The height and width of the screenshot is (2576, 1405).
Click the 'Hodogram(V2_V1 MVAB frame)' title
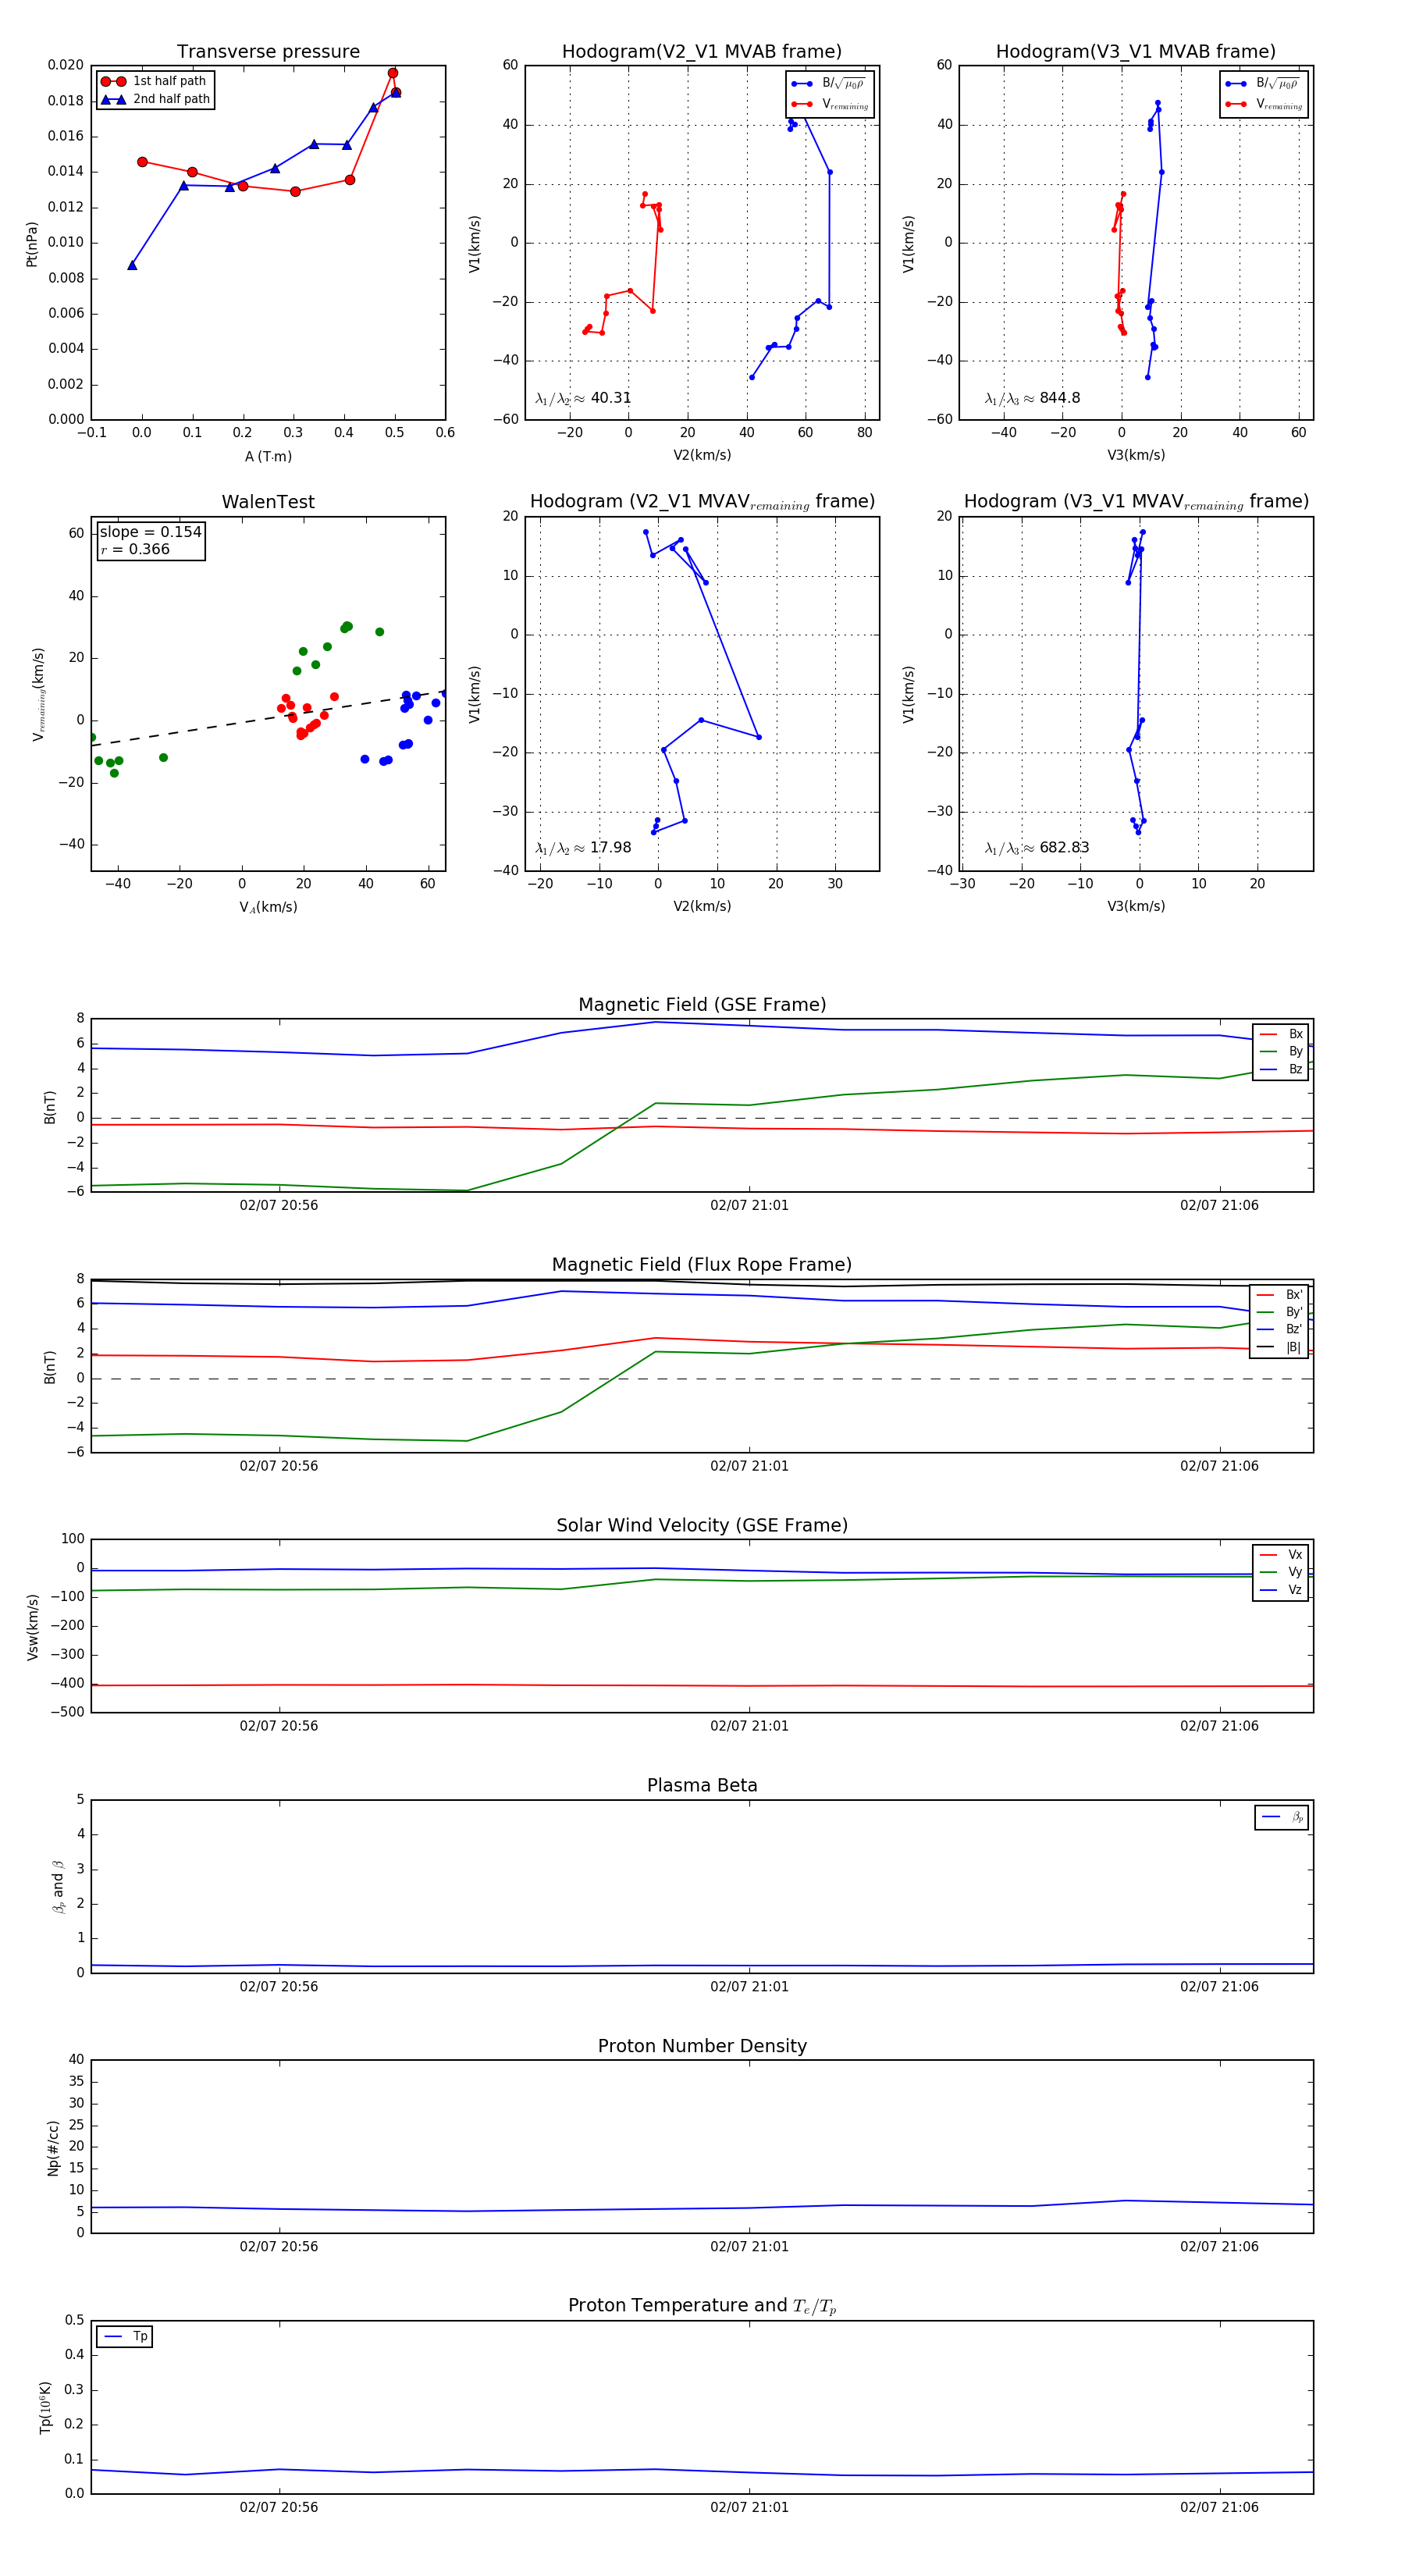click(701, 52)
